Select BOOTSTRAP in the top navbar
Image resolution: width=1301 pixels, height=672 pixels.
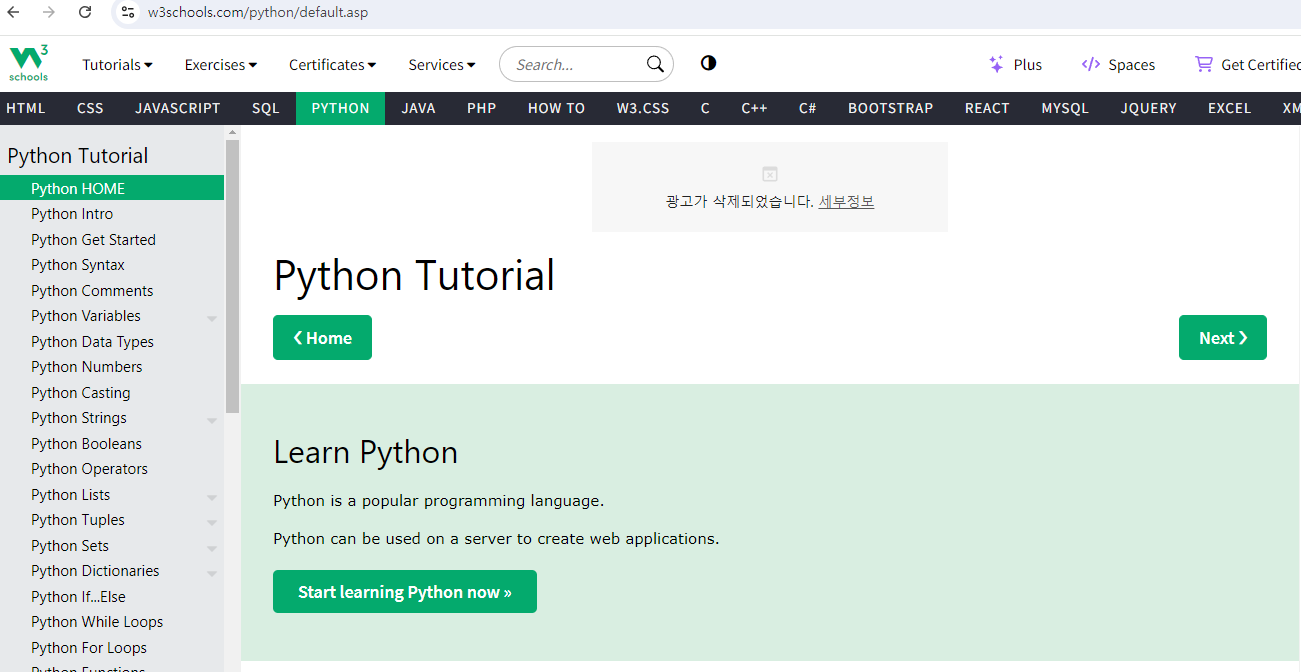click(891, 108)
